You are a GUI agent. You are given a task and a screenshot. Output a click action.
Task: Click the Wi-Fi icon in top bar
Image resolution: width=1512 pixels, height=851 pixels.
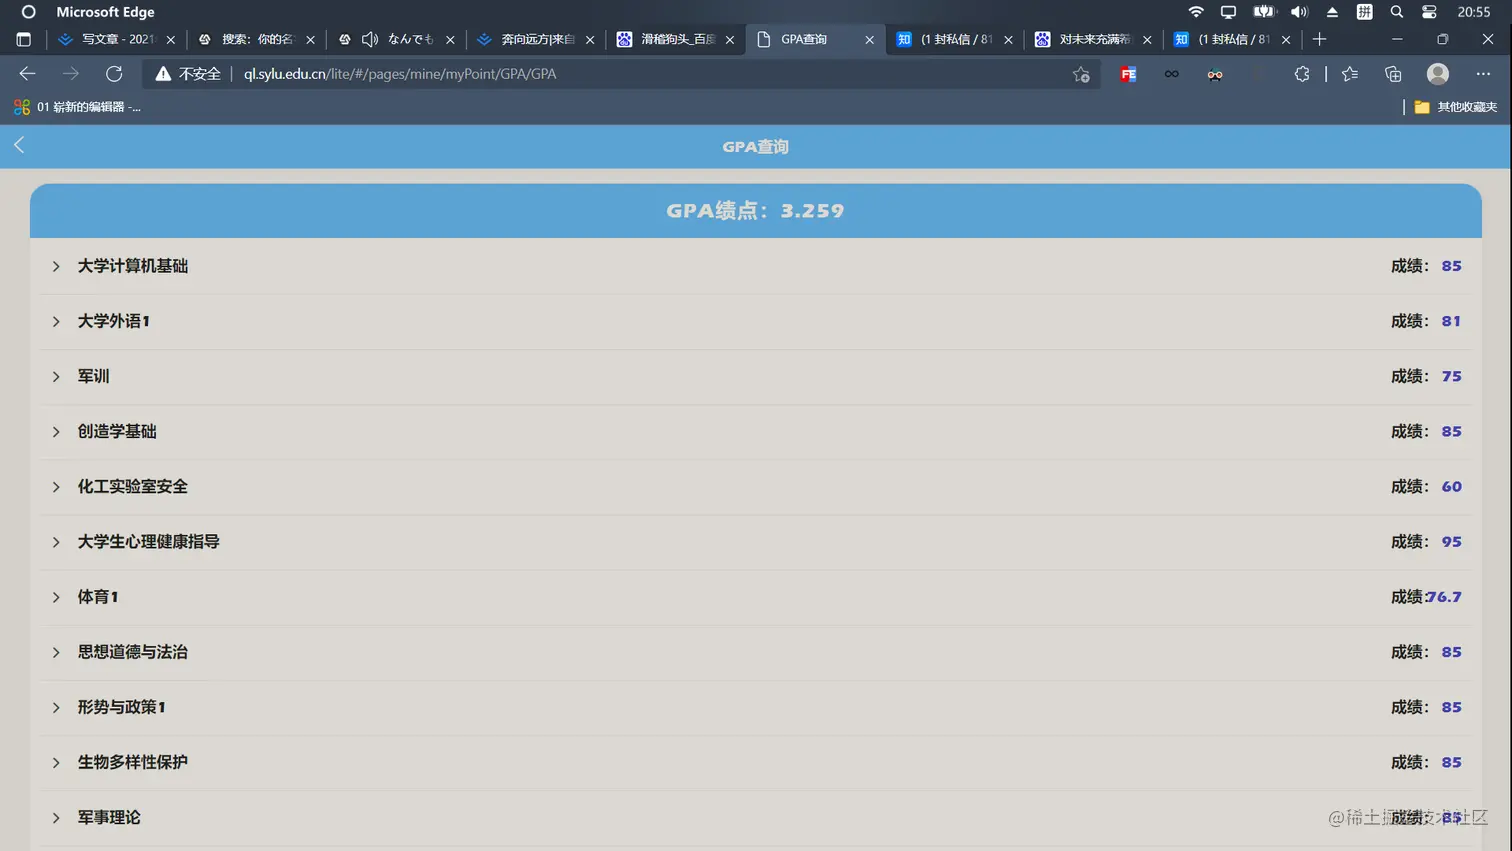[x=1196, y=12]
